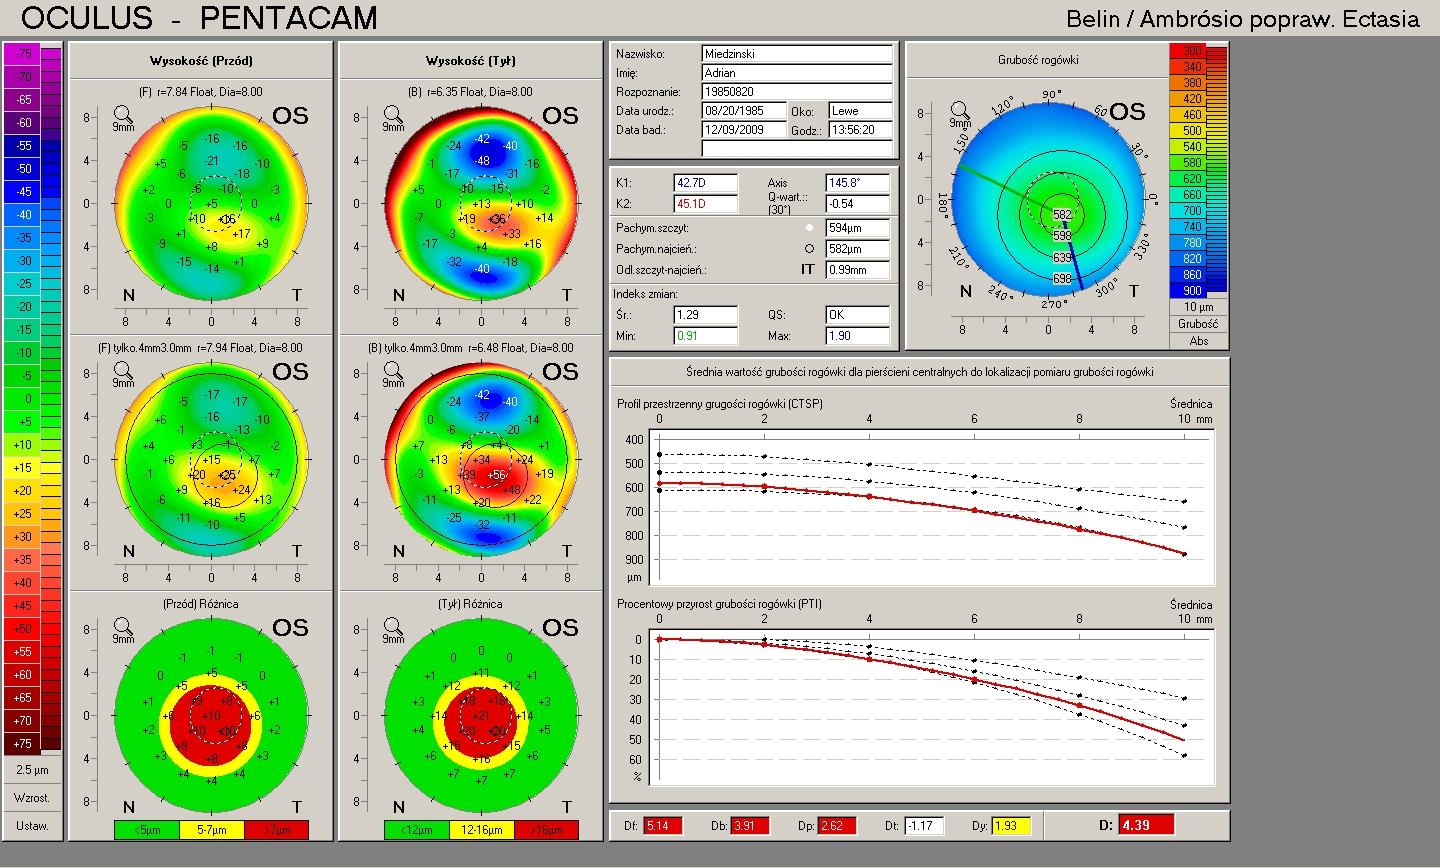Click magnifier on the (Przód) Różnica map

pyautogui.click(x=123, y=629)
